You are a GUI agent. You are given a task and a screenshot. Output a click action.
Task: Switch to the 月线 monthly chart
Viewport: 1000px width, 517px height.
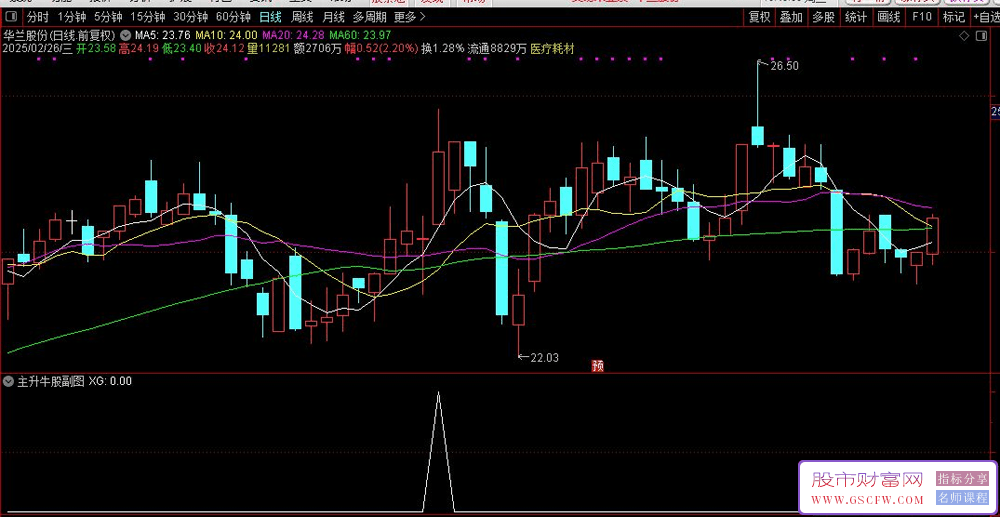click(x=333, y=17)
